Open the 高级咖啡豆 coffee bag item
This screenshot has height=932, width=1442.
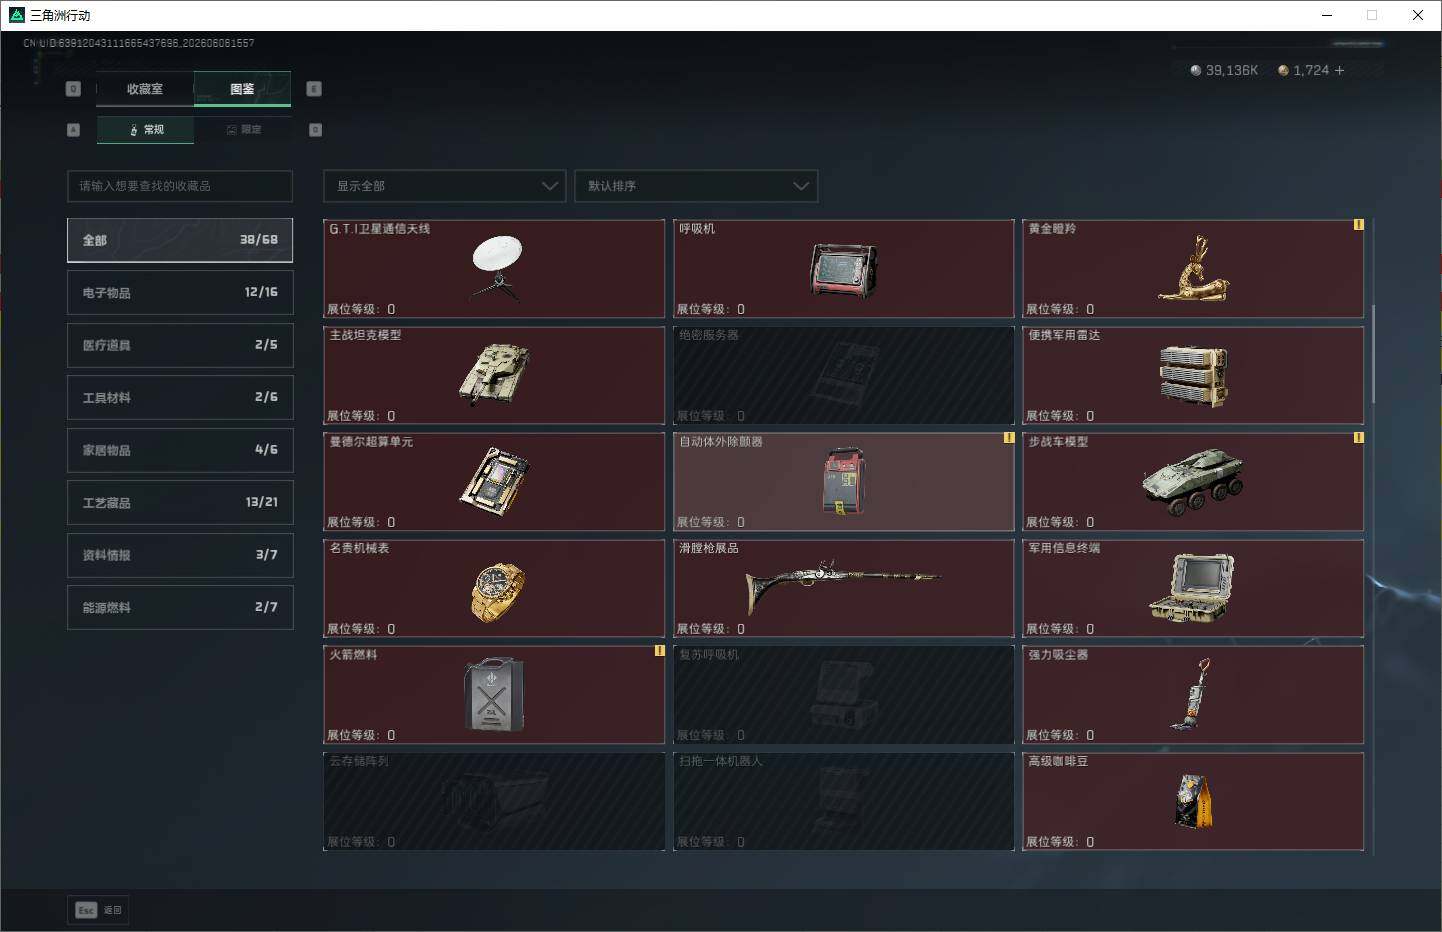point(1193,801)
